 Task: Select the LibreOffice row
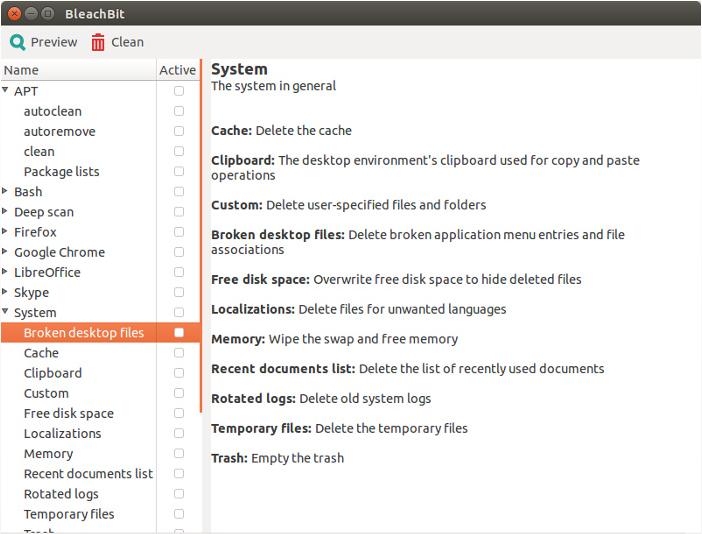(x=100, y=272)
